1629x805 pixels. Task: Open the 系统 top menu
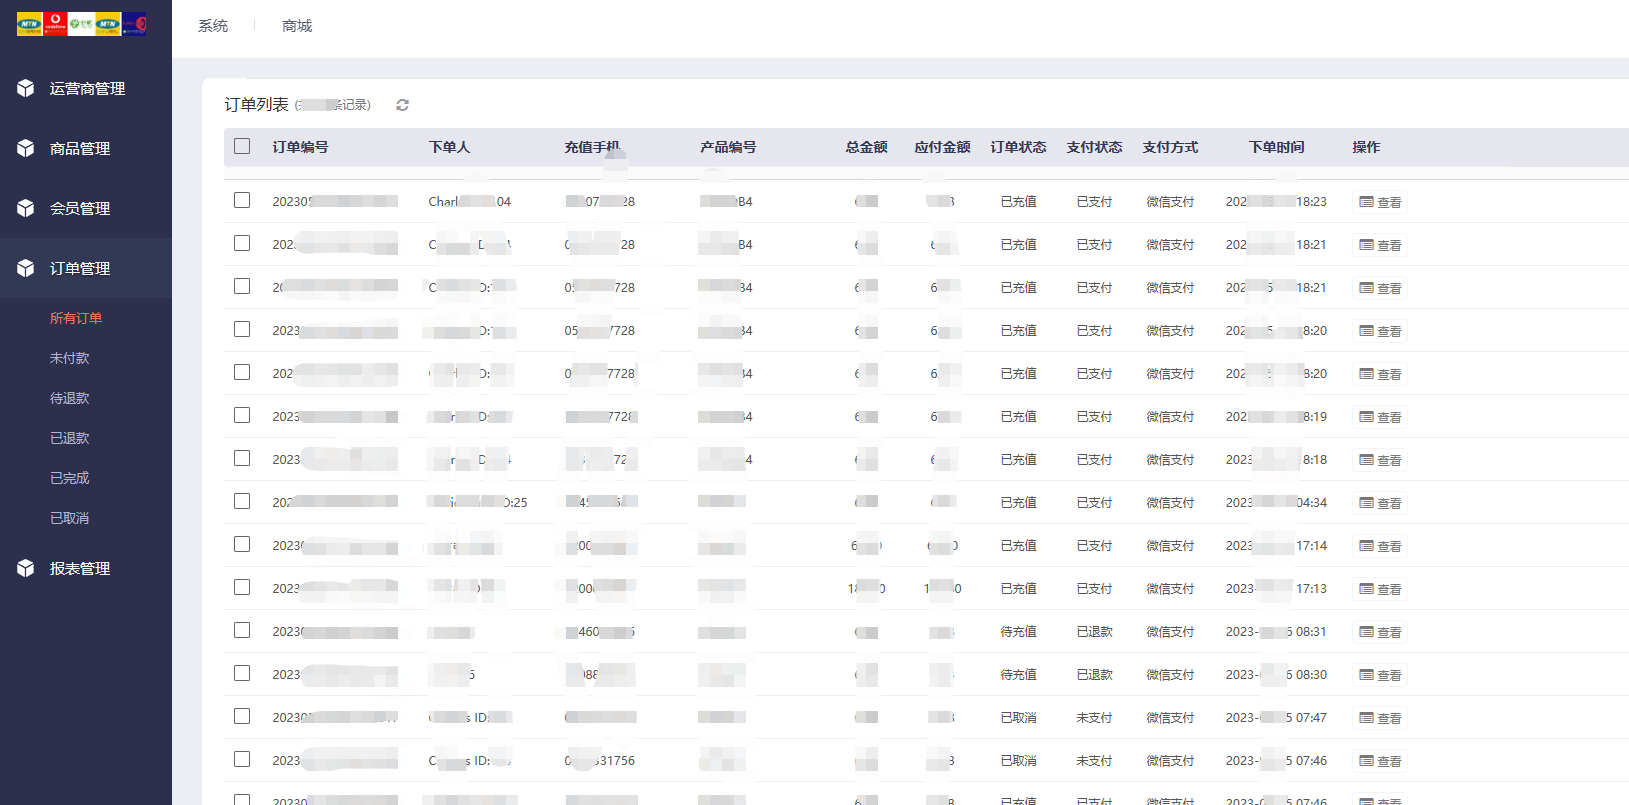tap(213, 26)
